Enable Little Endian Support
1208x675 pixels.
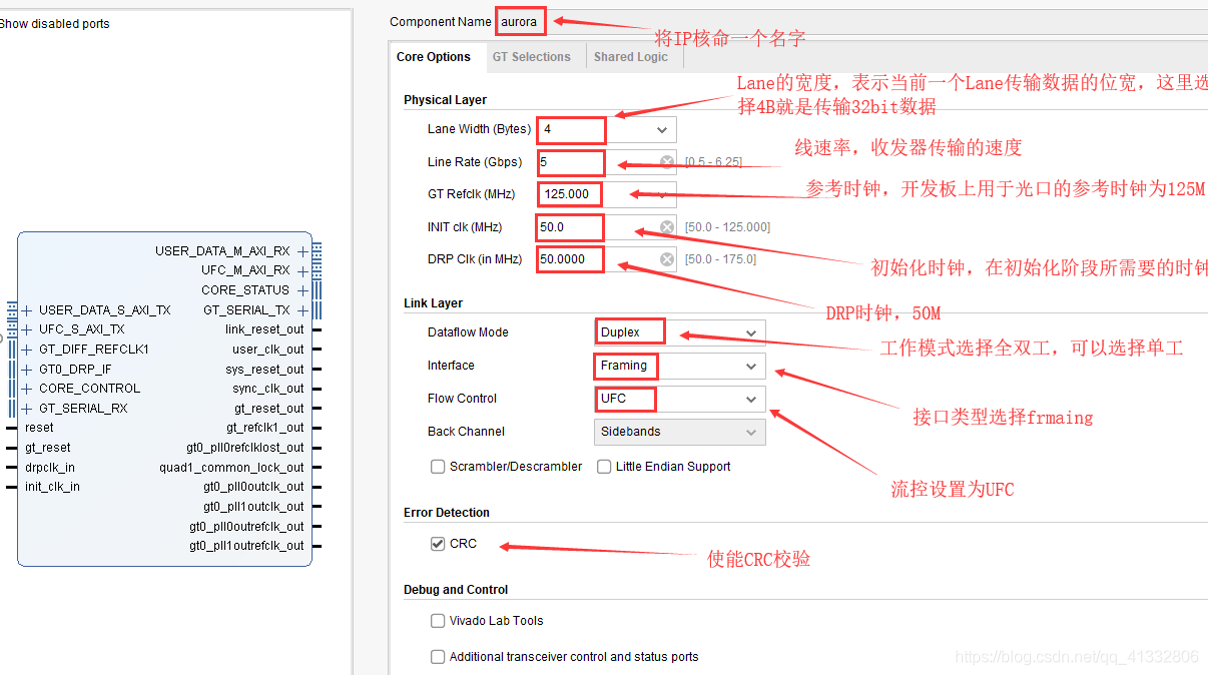coord(604,467)
